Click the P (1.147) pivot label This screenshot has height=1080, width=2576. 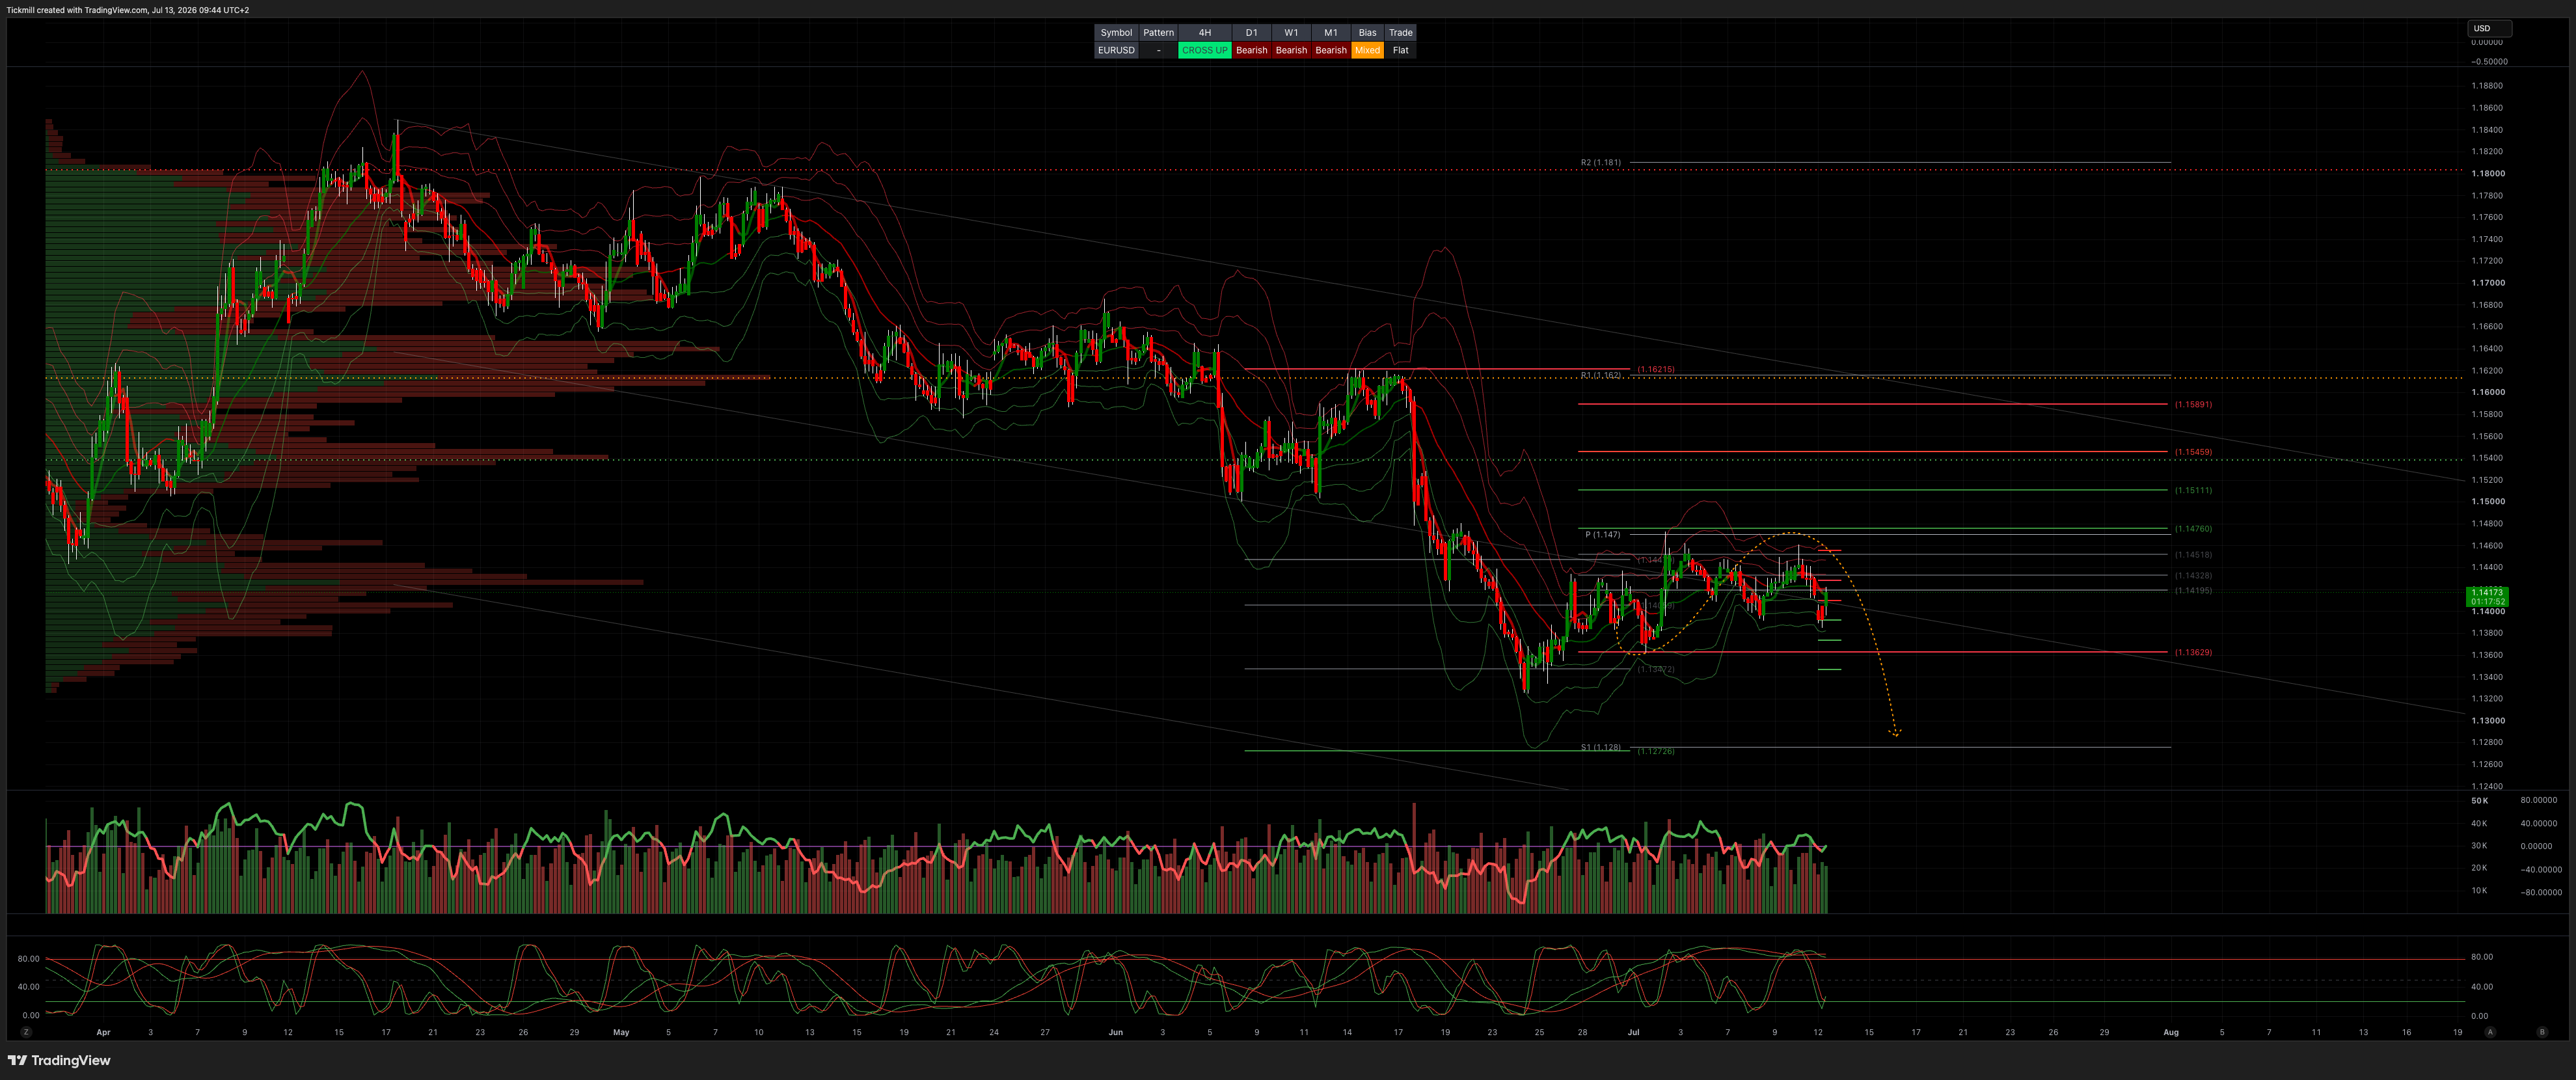[1603, 535]
